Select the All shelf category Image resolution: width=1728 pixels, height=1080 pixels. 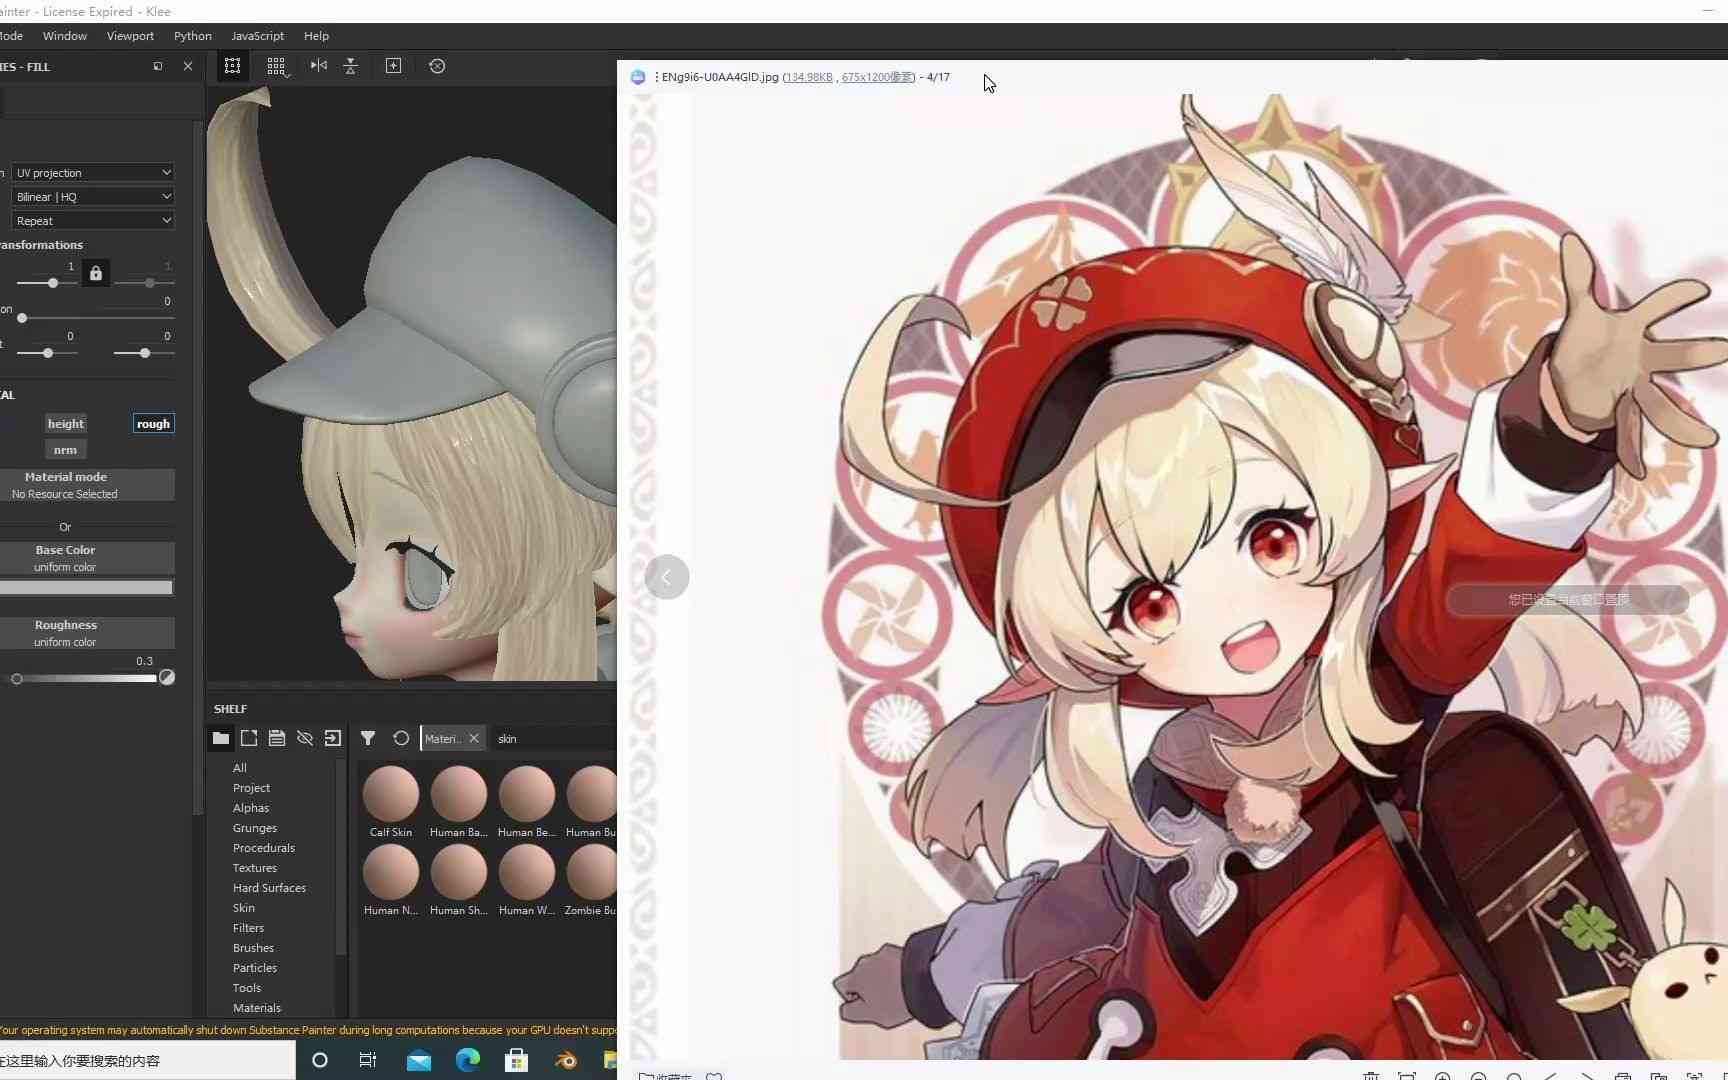(x=240, y=768)
